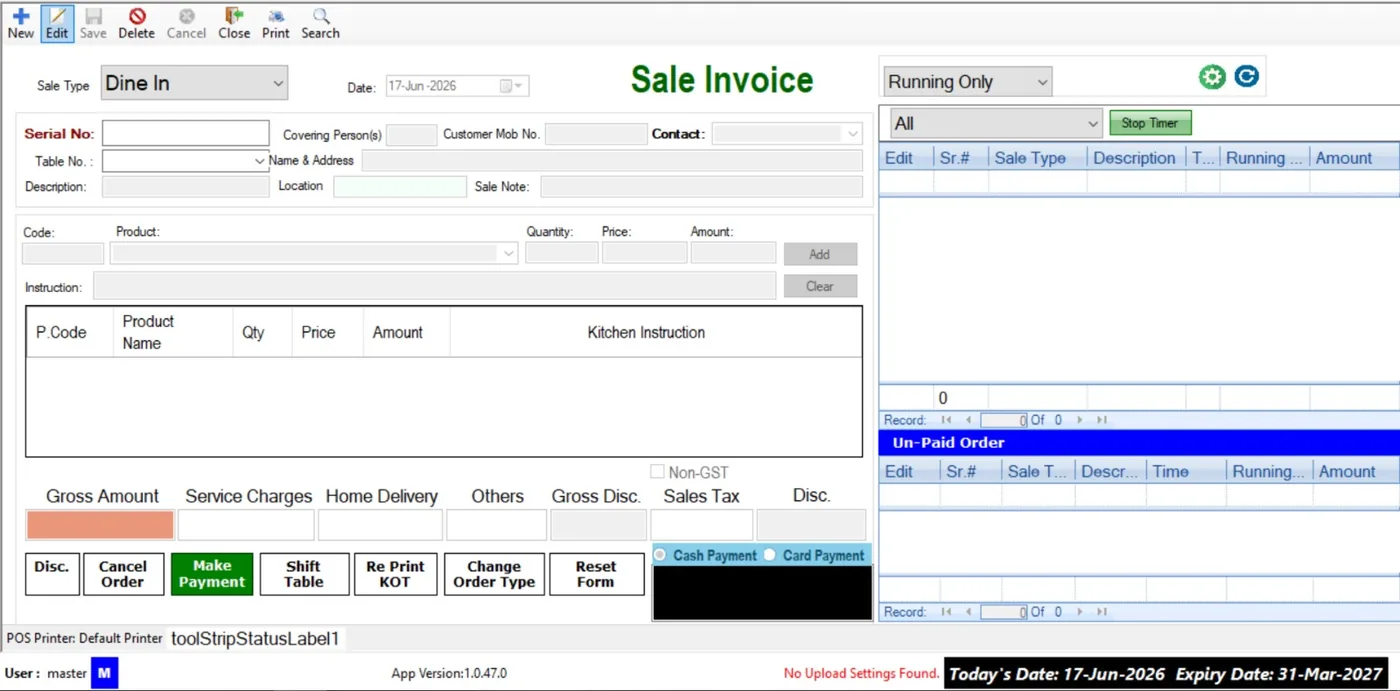Go to first record in Running orders navigator
Image resolution: width=1400 pixels, height=691 pixels.
click(946, 420)
